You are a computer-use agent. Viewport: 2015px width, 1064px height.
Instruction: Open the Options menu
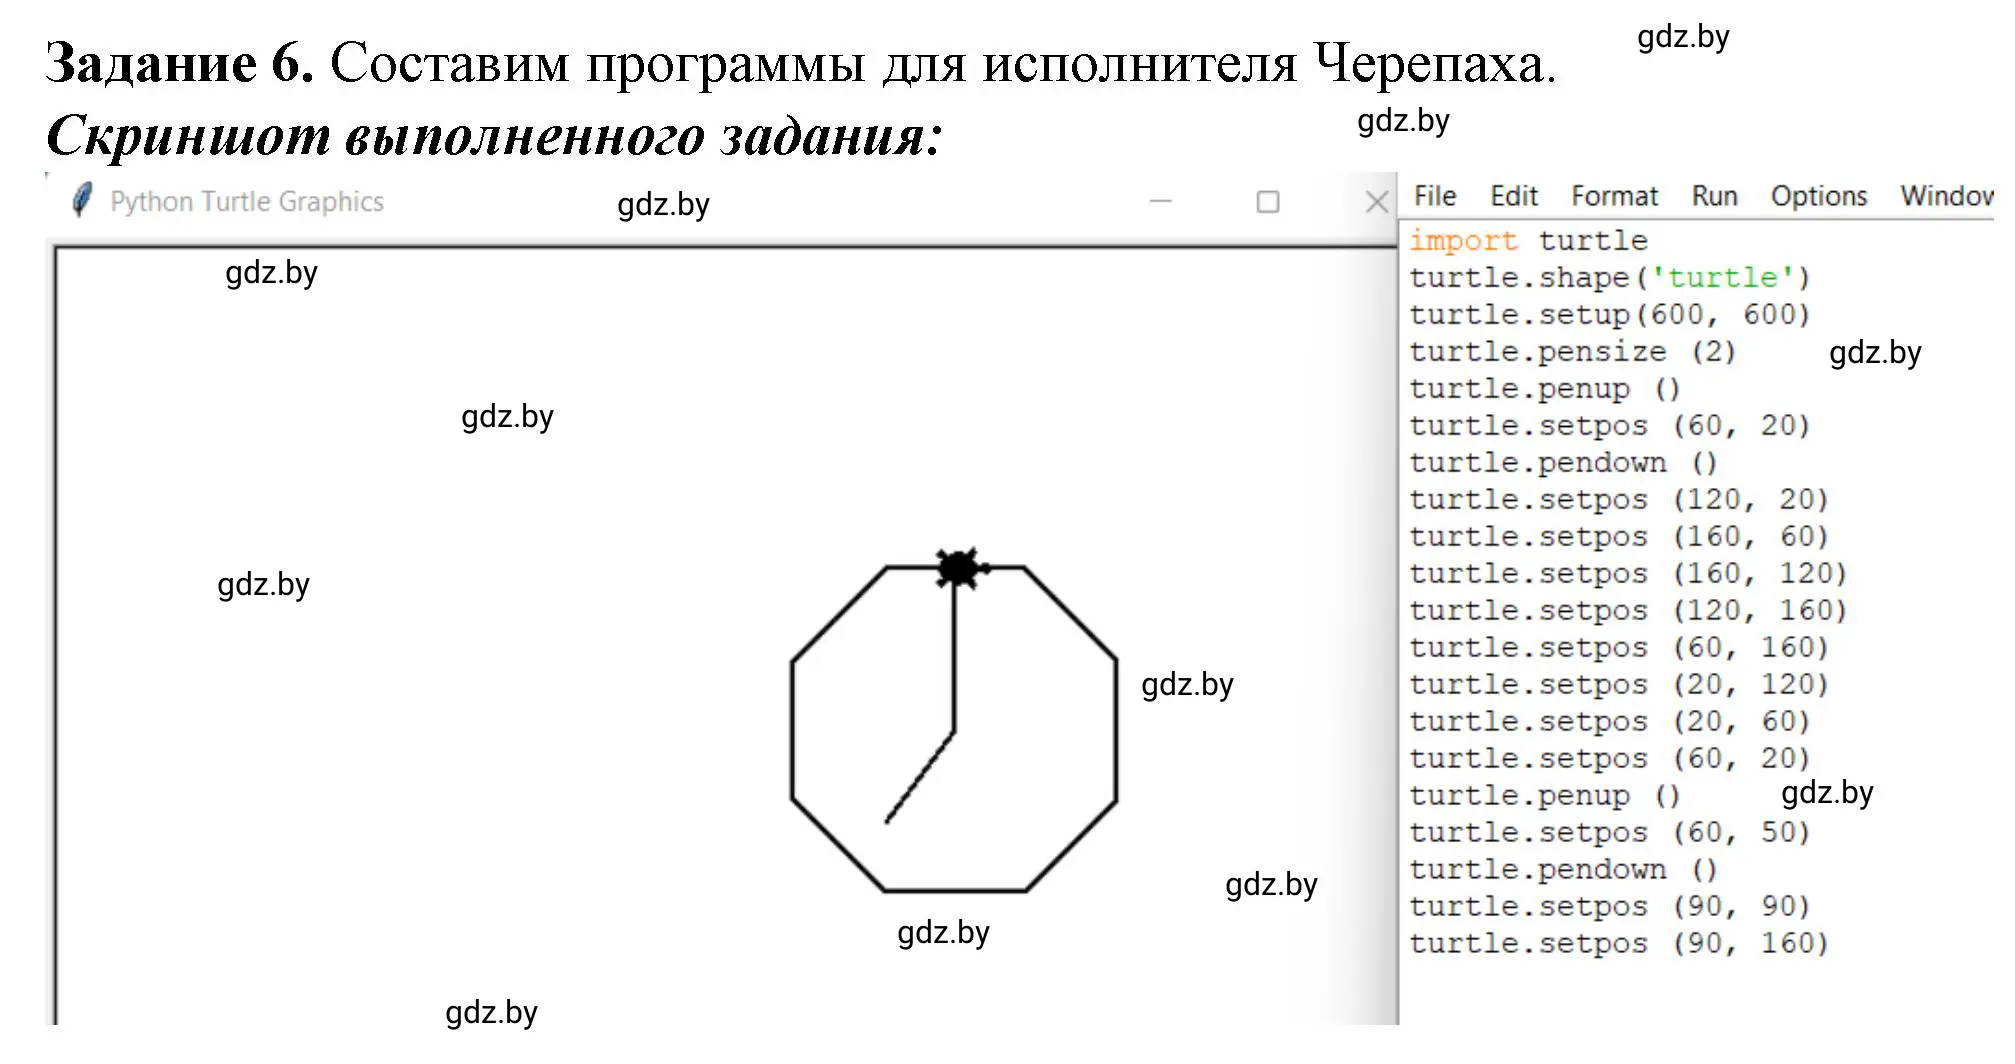pyautogui.click(x=1819, y=197)
